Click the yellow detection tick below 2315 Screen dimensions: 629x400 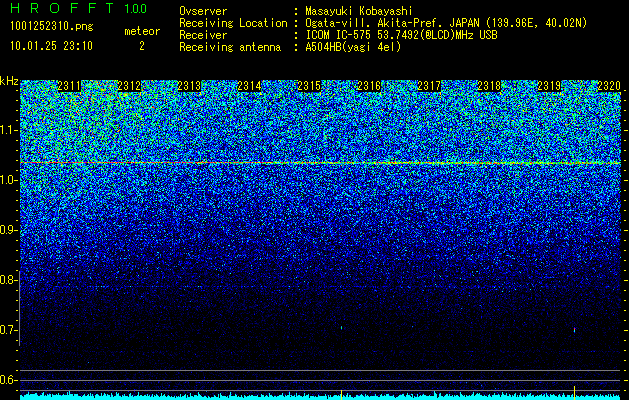341,393
